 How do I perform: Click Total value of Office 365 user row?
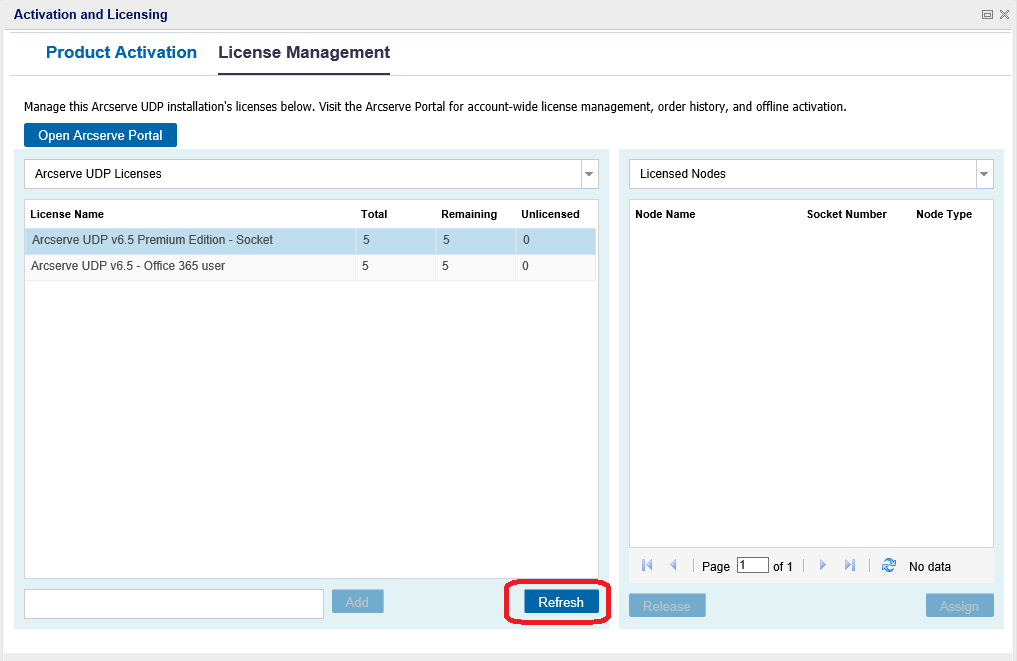pyautogui.click(x=365, y=266)
